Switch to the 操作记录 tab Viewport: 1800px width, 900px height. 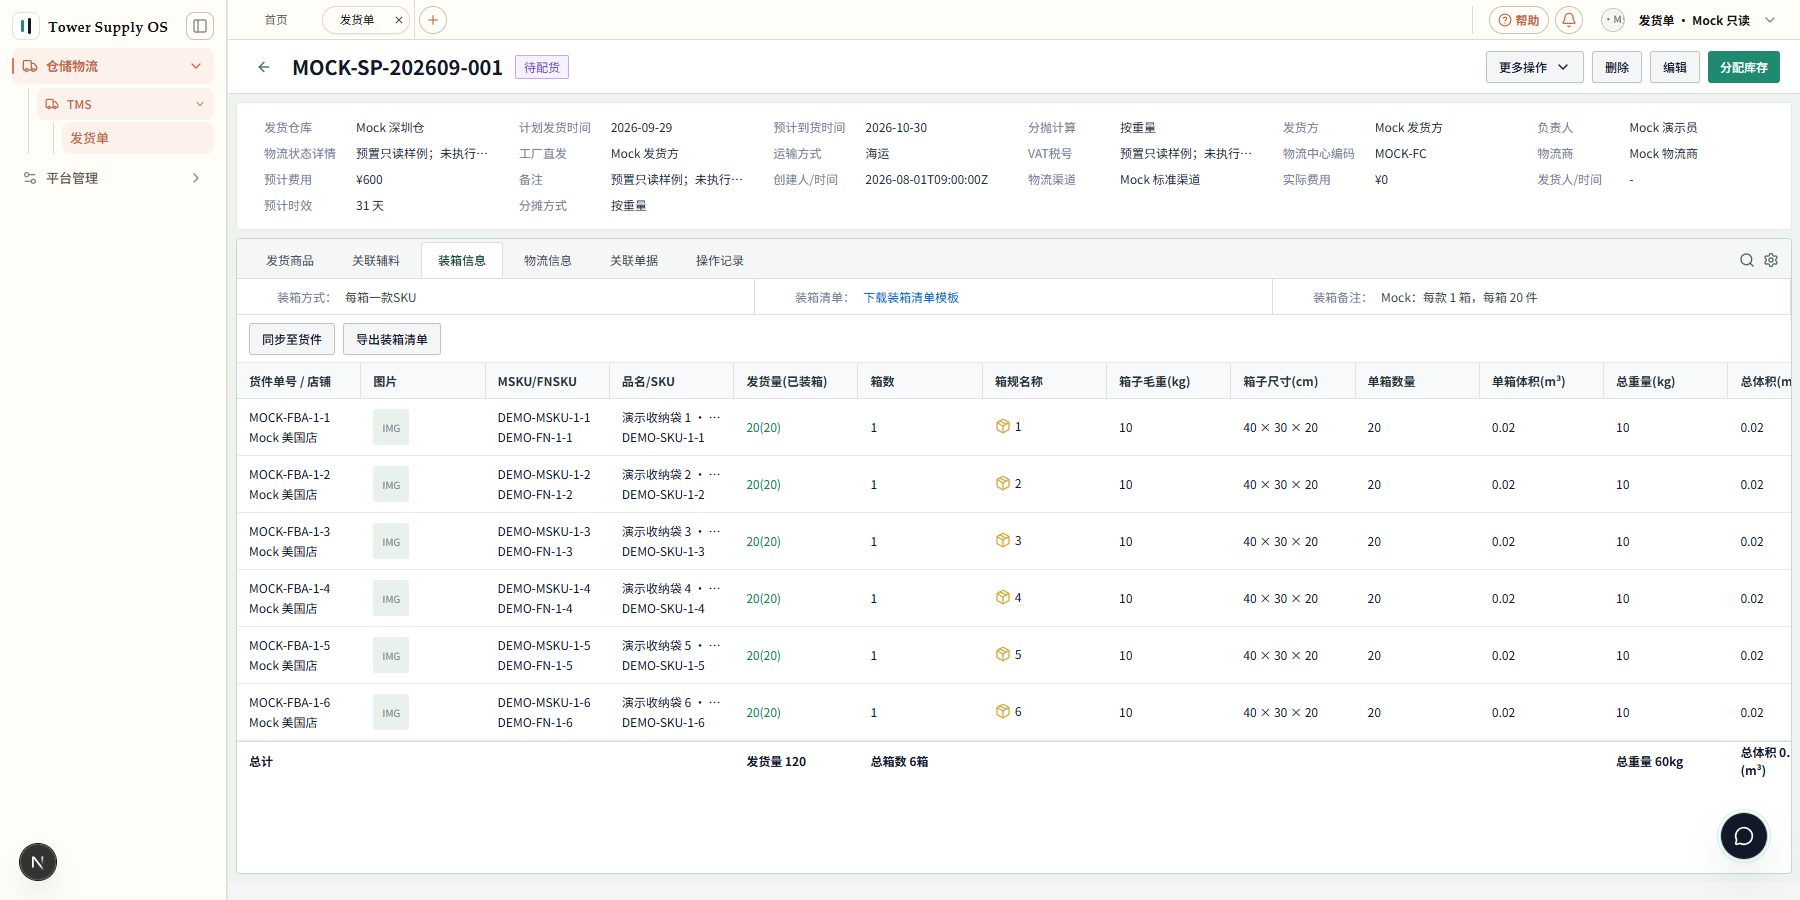pos(720,261)
